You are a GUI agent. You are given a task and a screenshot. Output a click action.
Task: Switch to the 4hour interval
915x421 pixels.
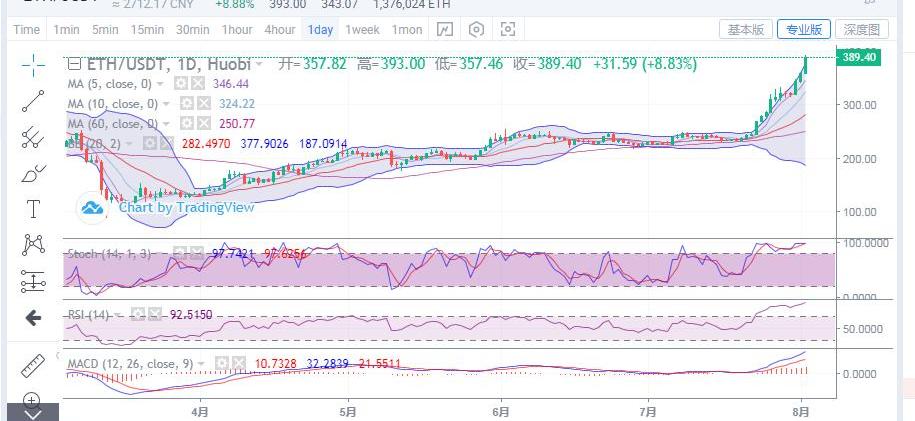coord(280,29)
